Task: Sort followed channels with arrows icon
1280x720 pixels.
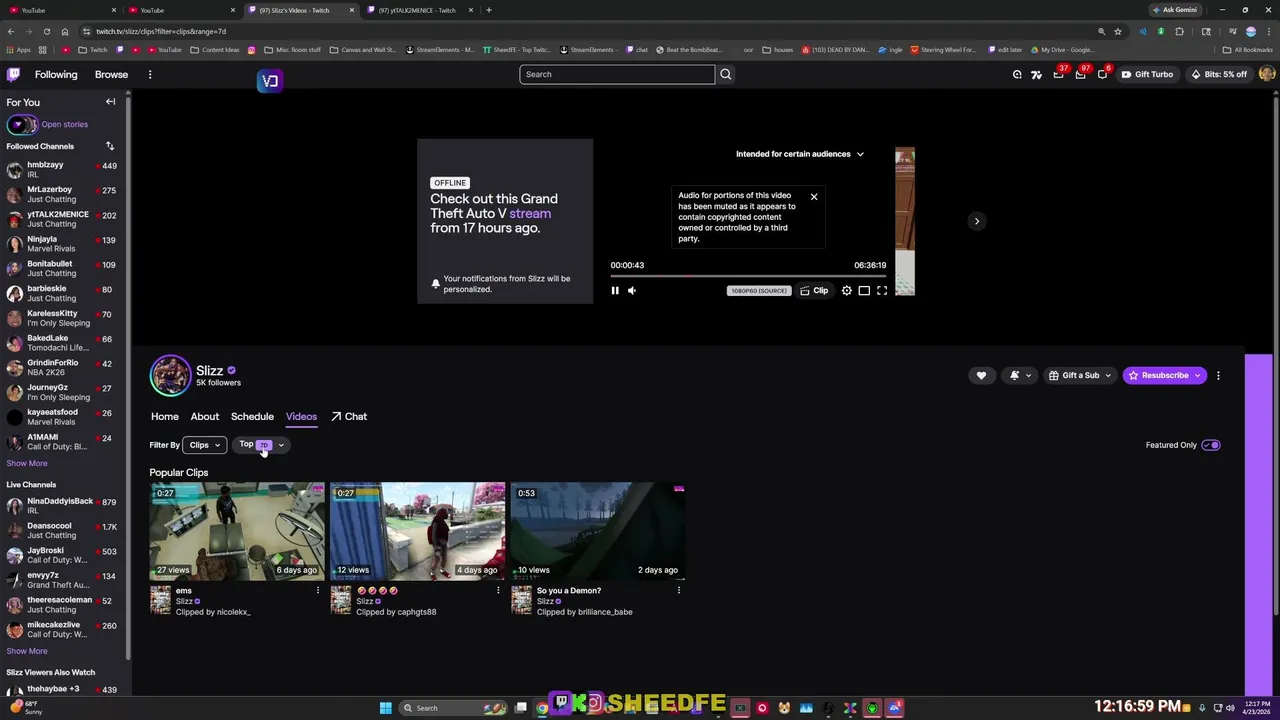Action: 110,146
